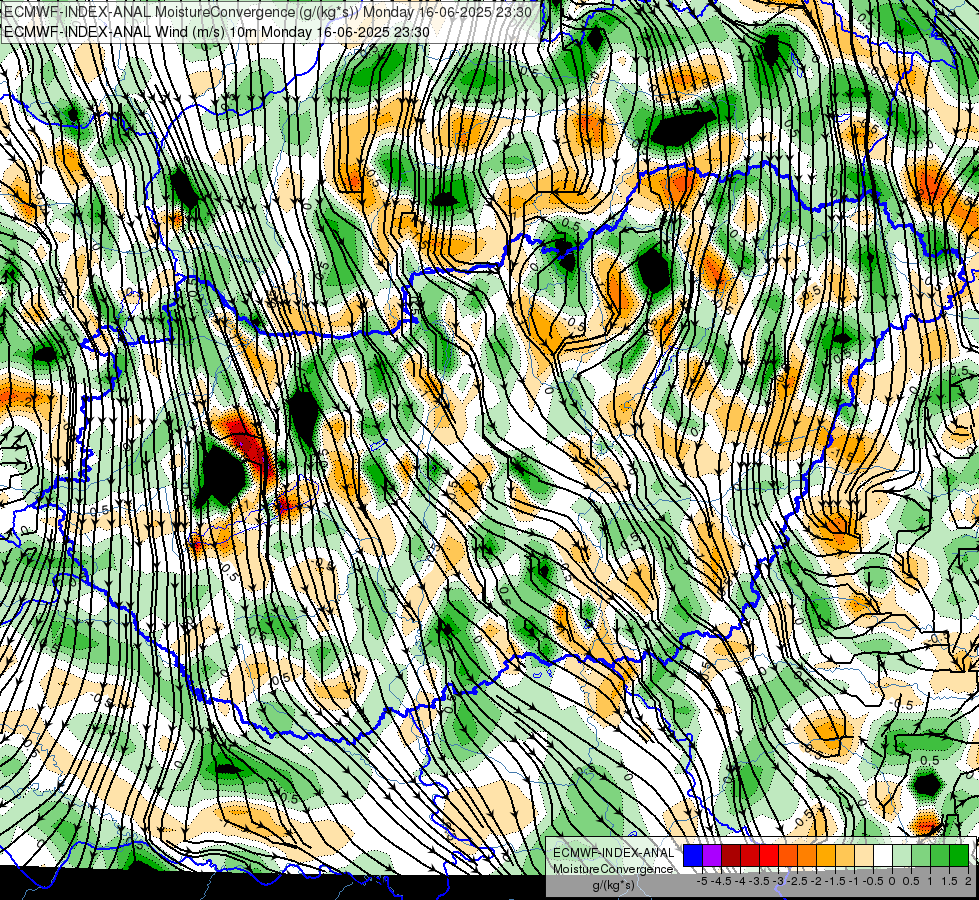Click the legend scale value -2.5
Image resolution: width=979 pixels, height=900 pixels.
click(x=797, y=881)
